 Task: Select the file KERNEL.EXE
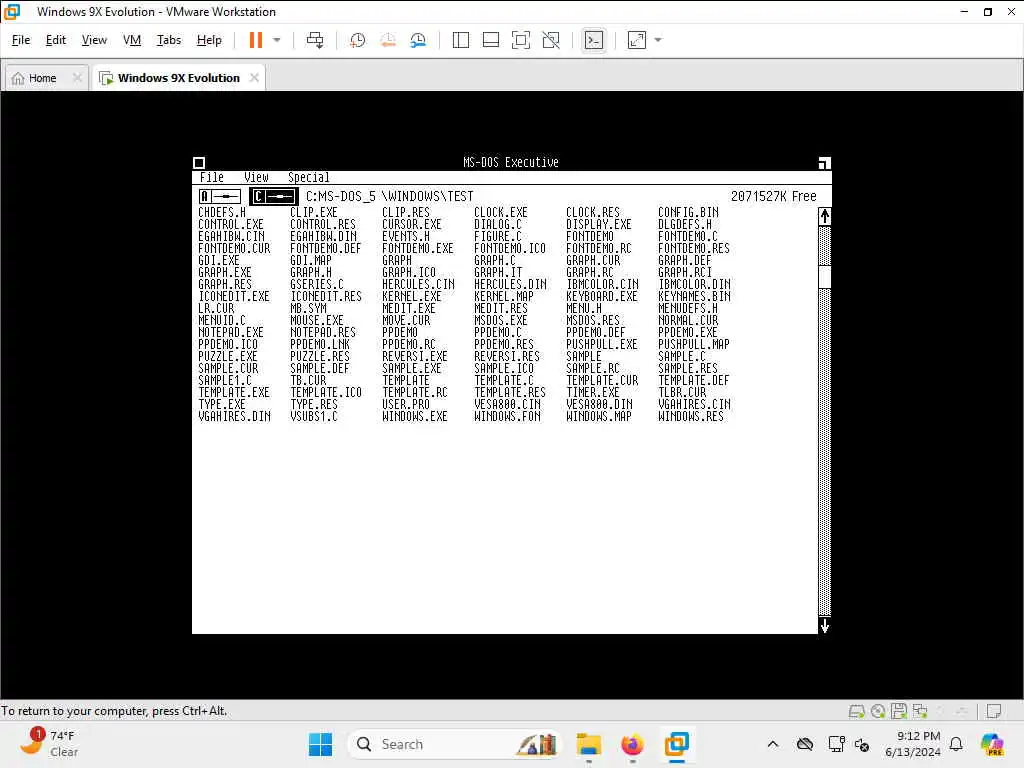click(x=412, y=296)
